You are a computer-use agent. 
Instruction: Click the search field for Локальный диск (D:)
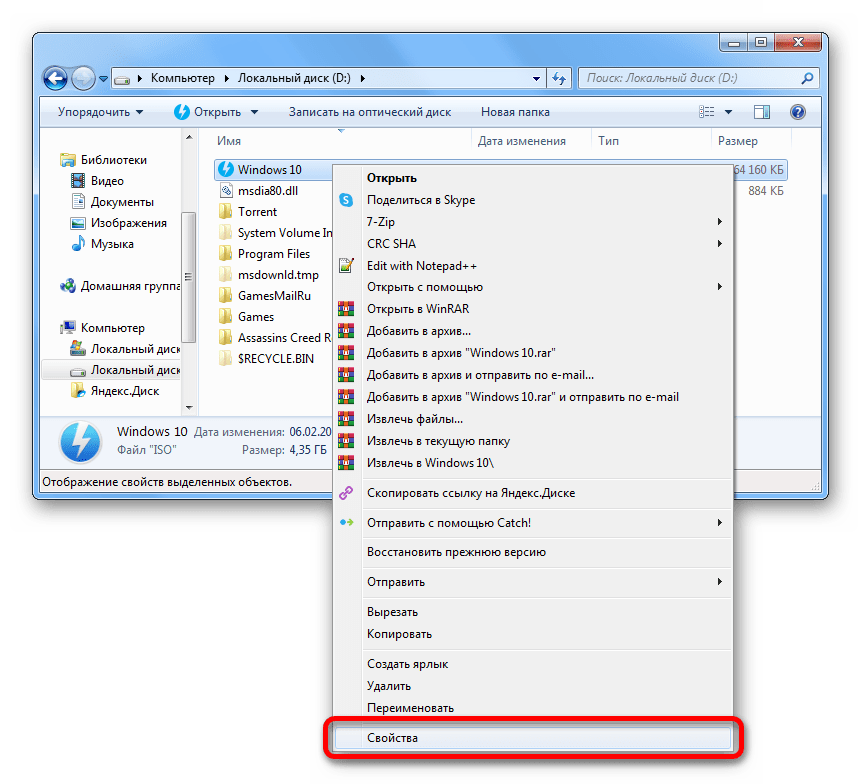tap(690, 77)
